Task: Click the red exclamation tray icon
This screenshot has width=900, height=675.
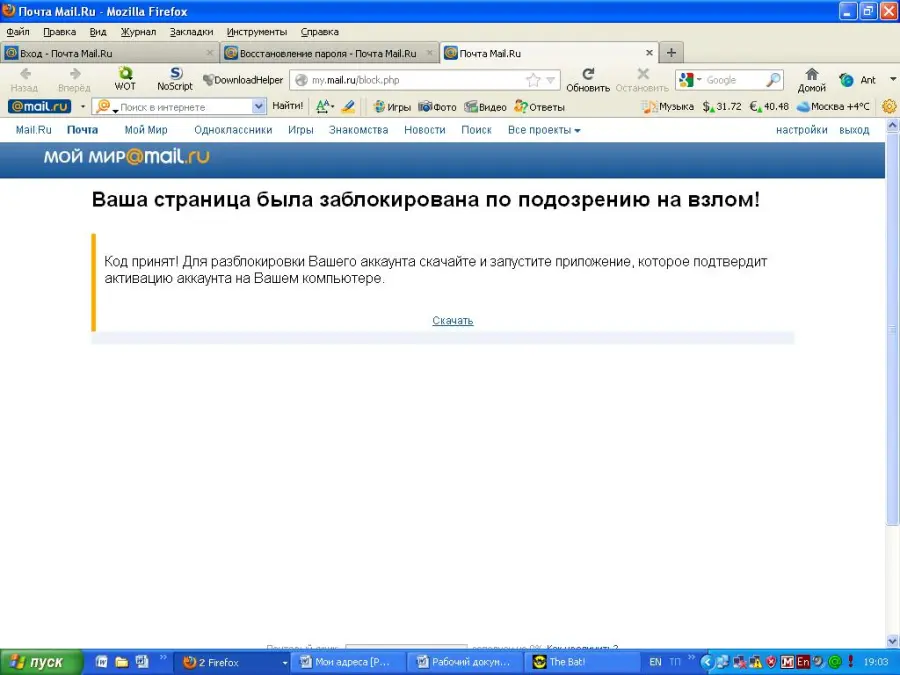Action: (x=851, y=662)
